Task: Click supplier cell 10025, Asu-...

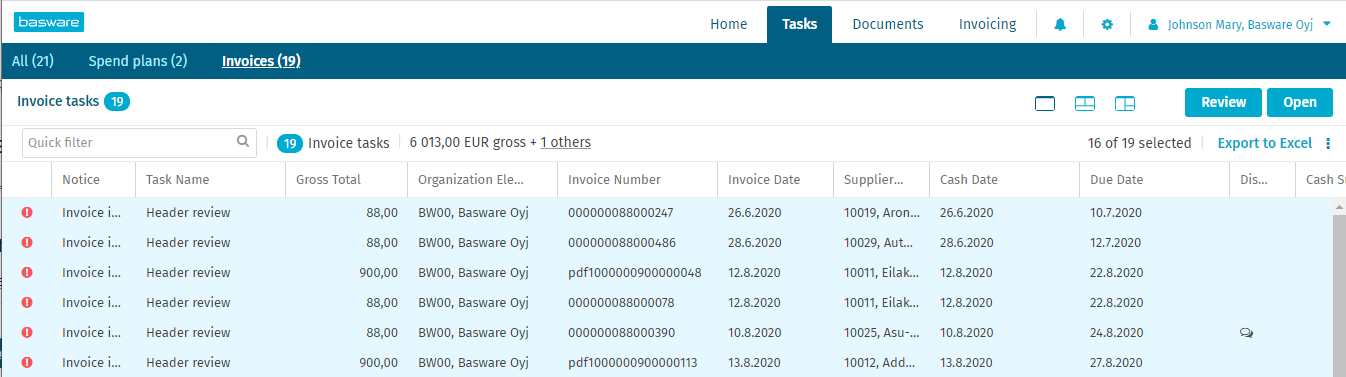Action: pos(881,332)
